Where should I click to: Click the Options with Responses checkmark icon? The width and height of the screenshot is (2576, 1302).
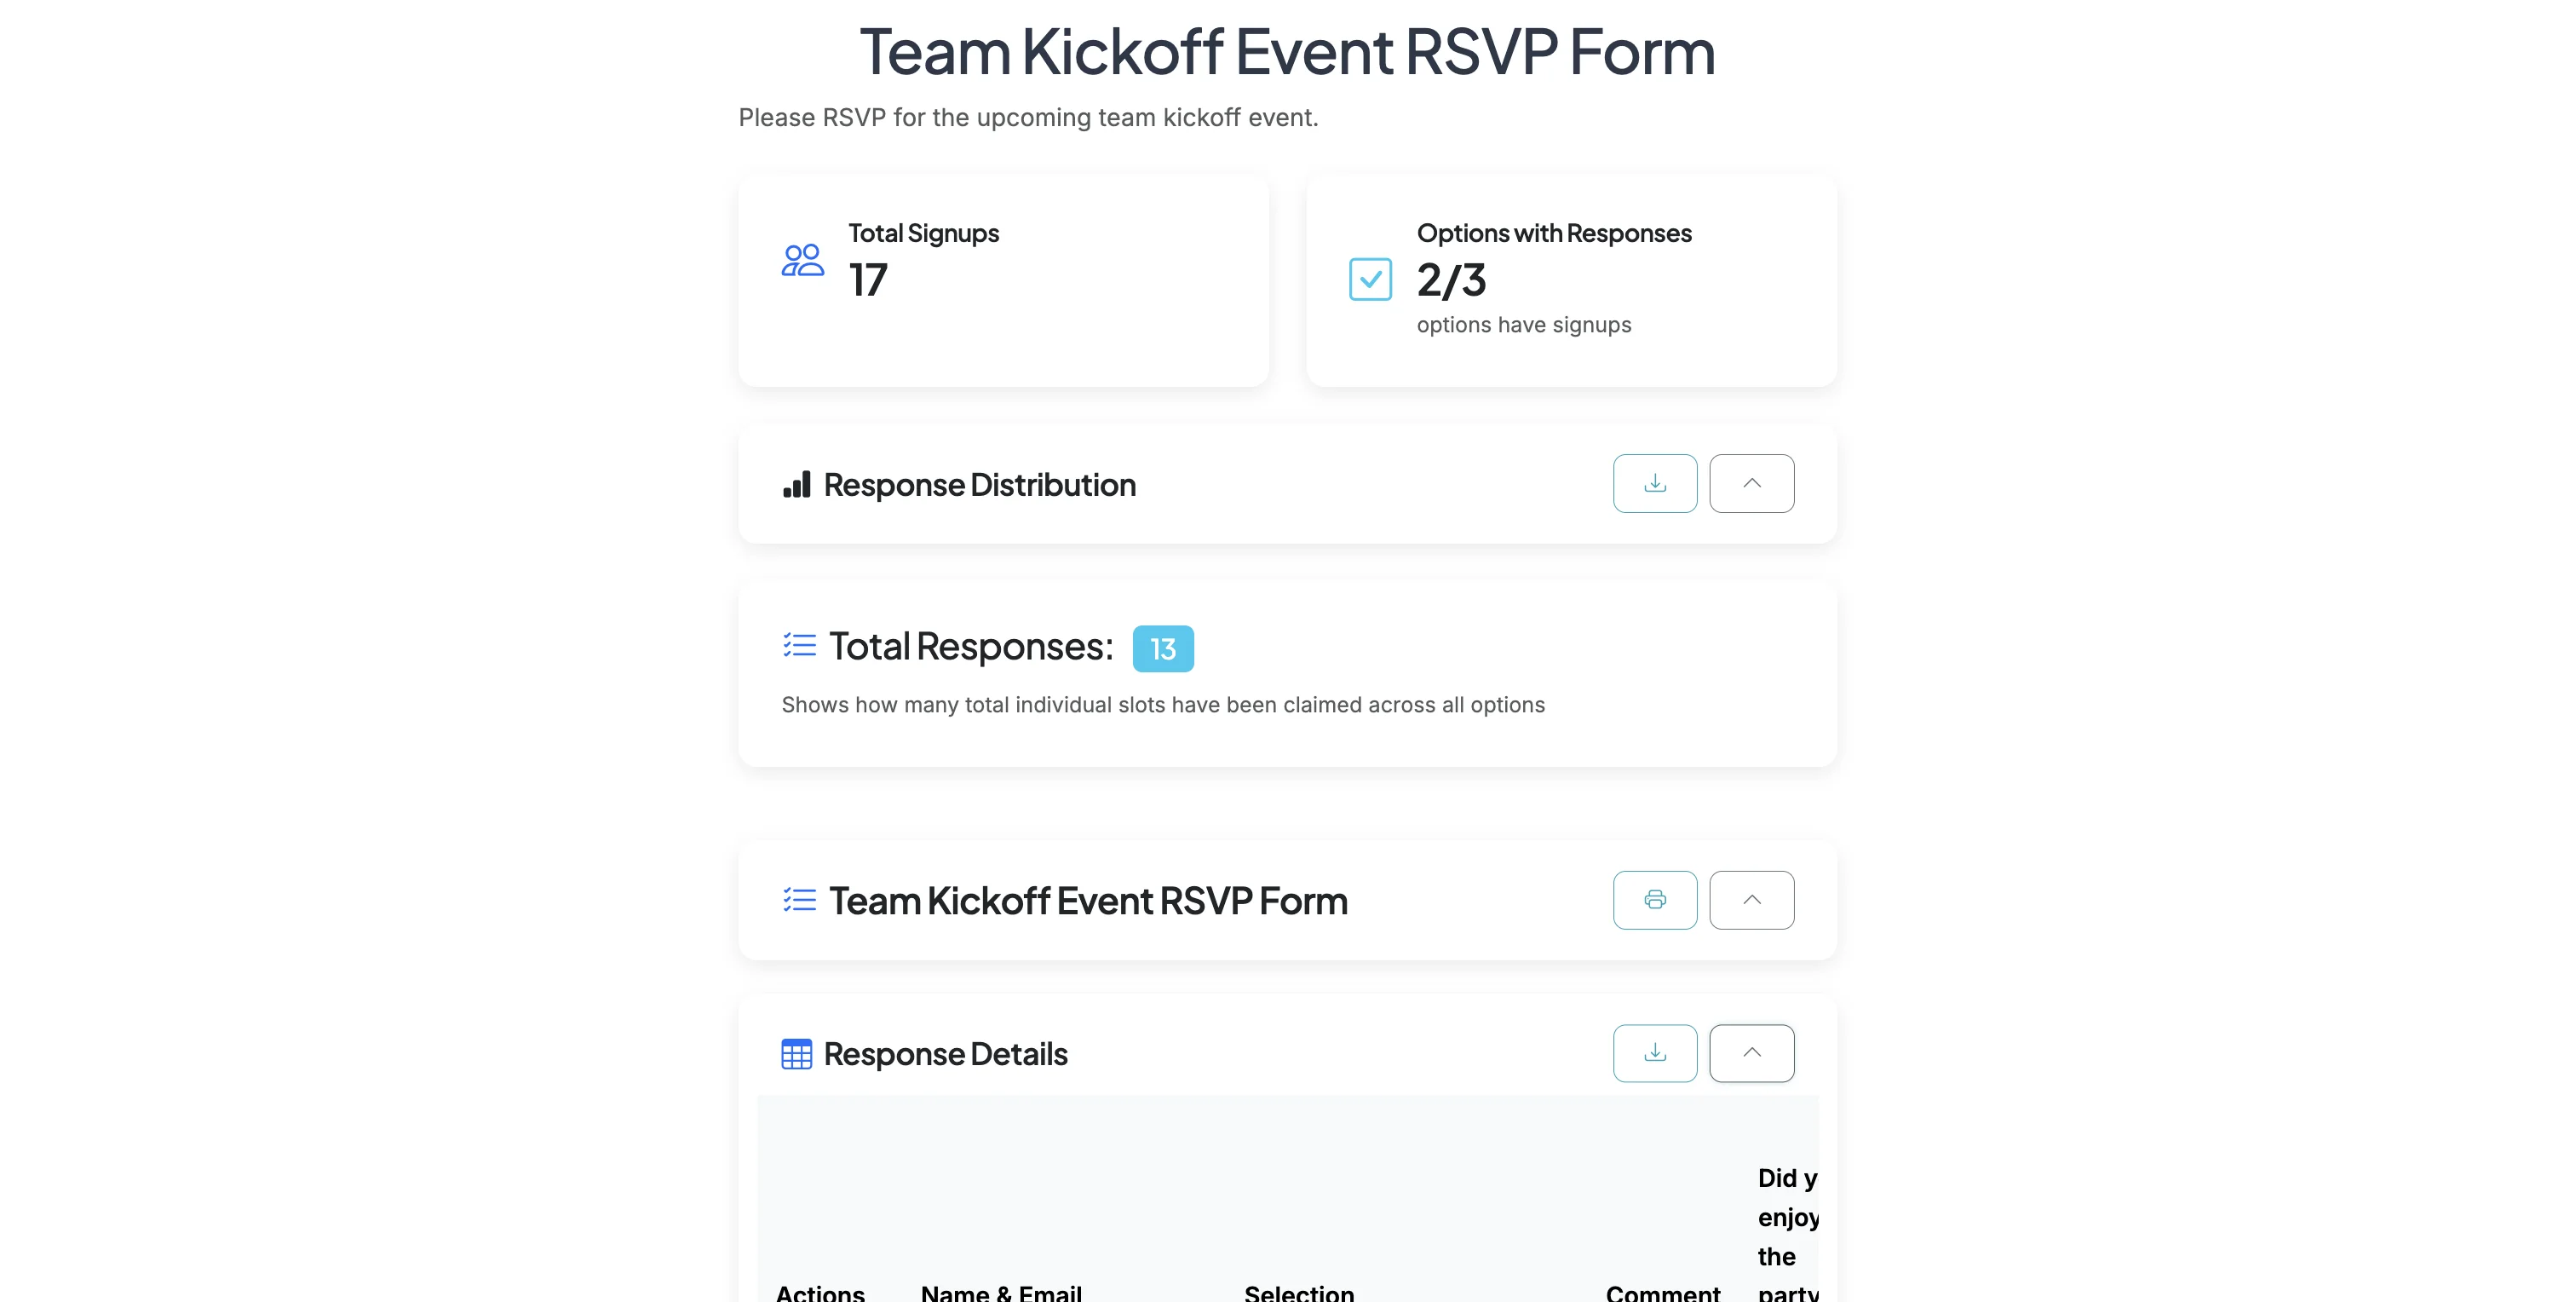pyautogui.click(x=1369, y=279)
